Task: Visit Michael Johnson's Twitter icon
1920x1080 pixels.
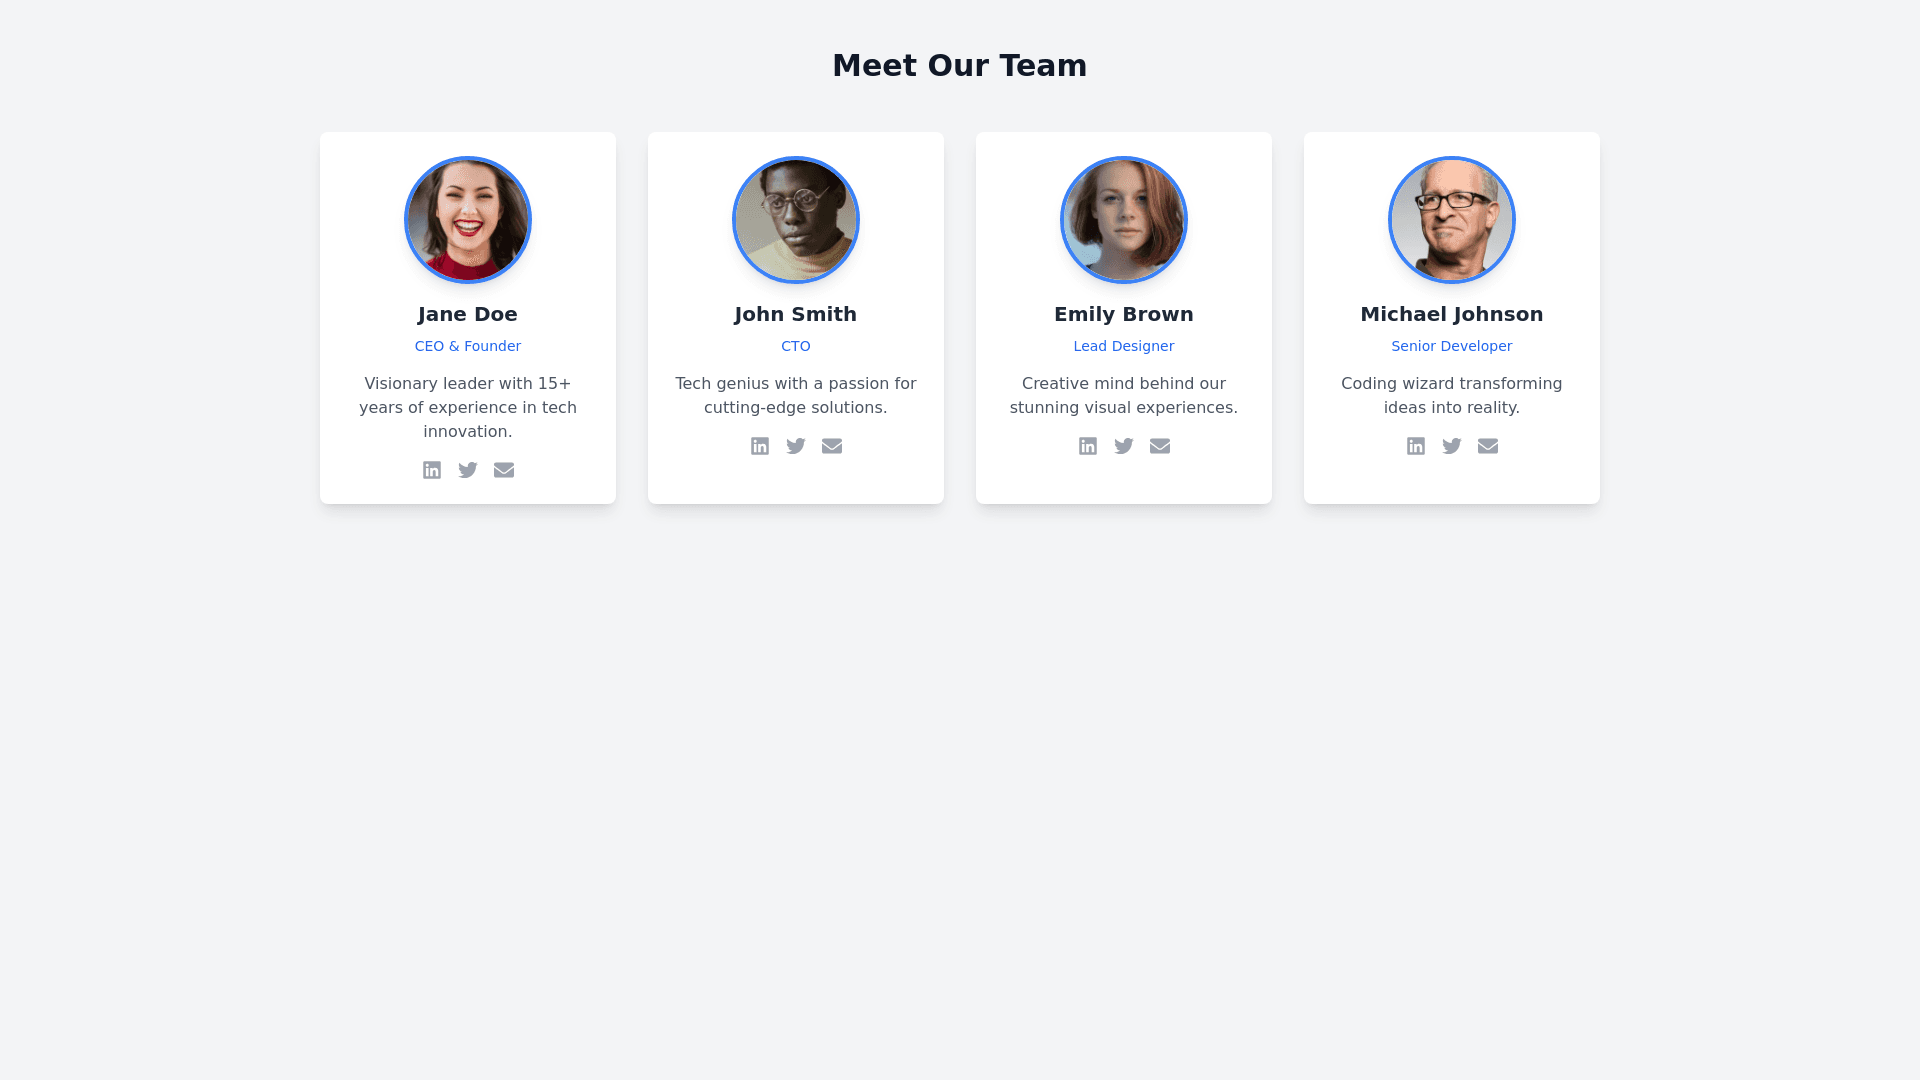Action: click(1452, 446)
